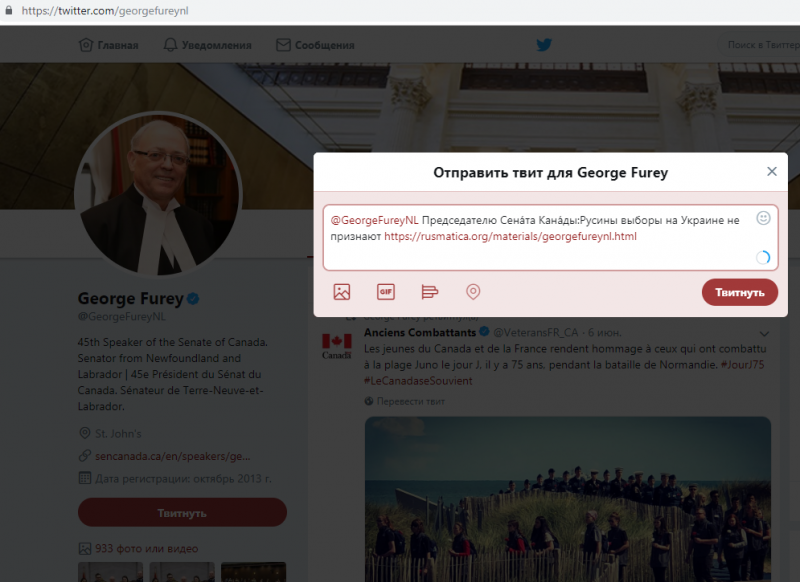Open Сообщения messages
The image size is (800, 582).
(x=315, y=45)
